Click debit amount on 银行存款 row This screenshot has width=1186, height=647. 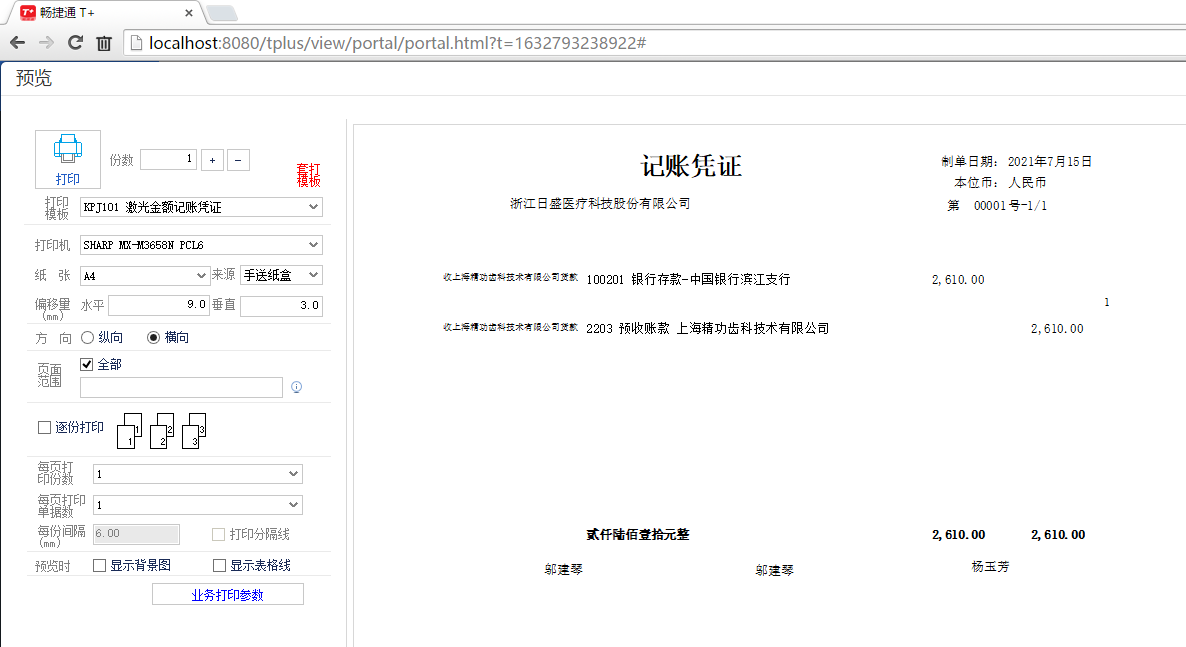pyautogui.click(x=958, y=280)
